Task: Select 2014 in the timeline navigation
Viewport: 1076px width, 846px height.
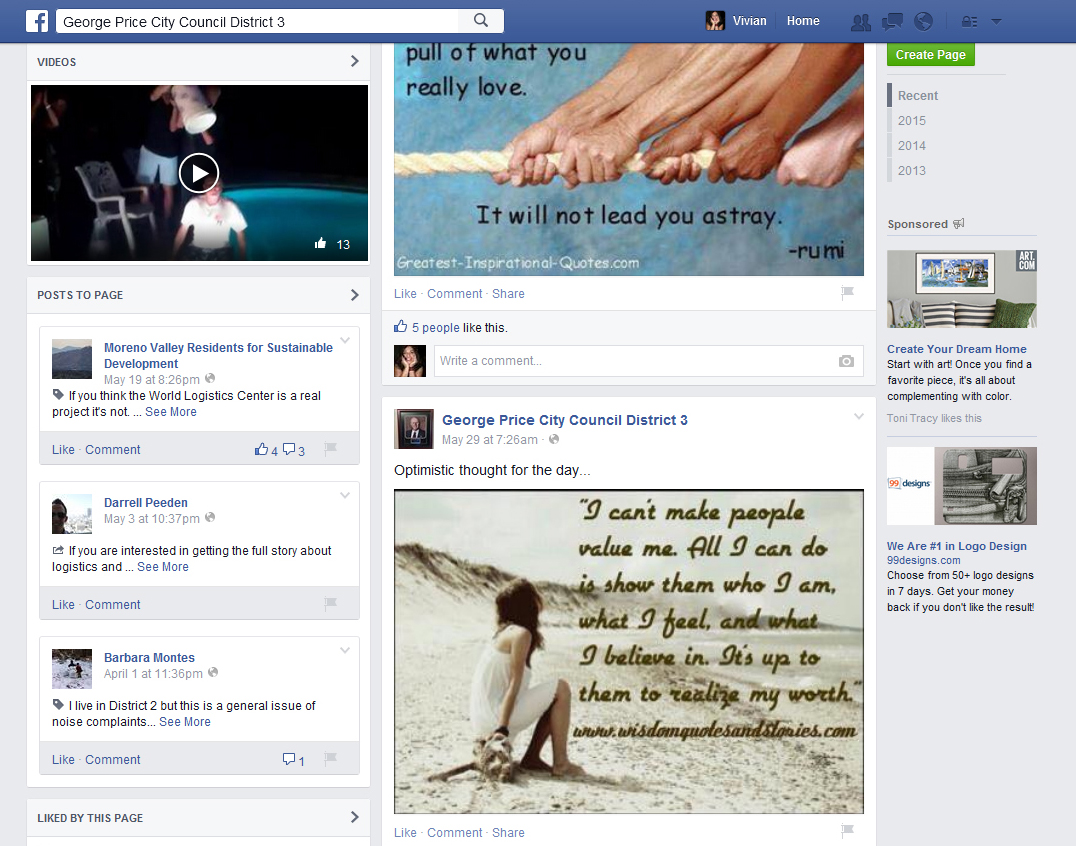Action: click(x=911, y=145)
